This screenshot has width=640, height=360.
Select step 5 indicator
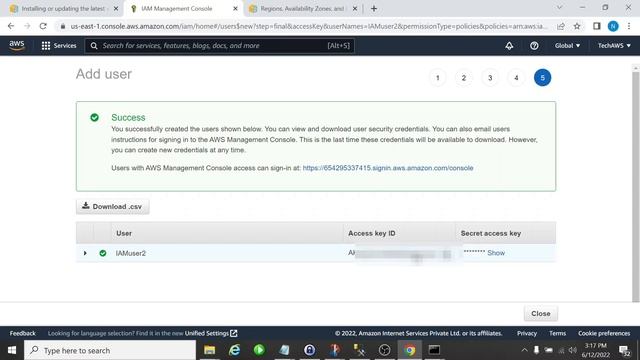point(542,78)
